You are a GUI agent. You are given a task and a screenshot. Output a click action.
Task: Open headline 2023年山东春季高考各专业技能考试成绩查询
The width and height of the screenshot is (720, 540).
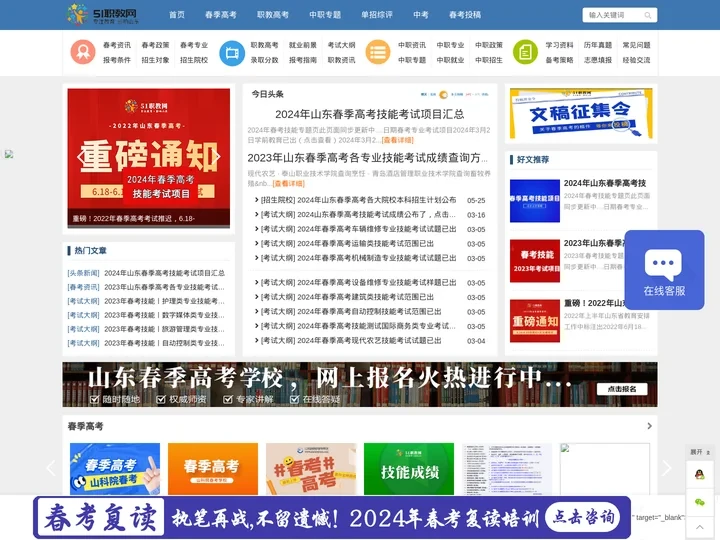point(367,158)
